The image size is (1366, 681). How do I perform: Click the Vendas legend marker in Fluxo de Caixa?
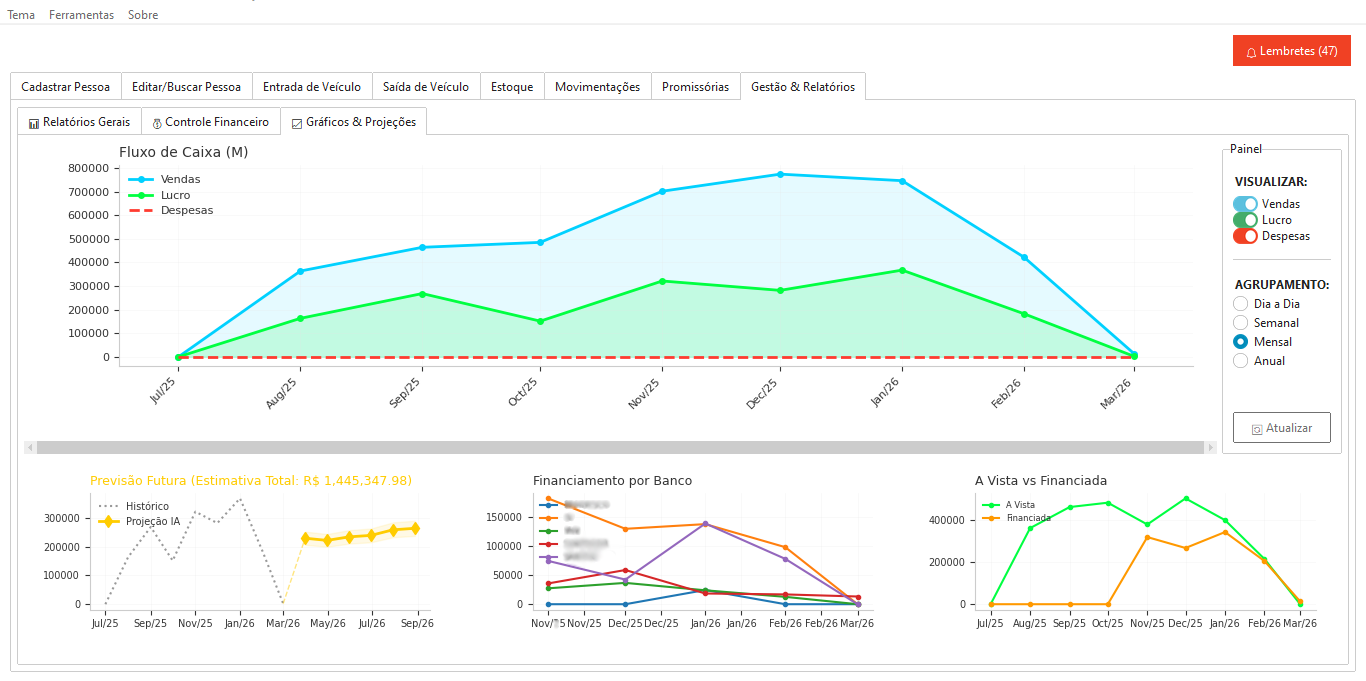click(x=140, y=179)
